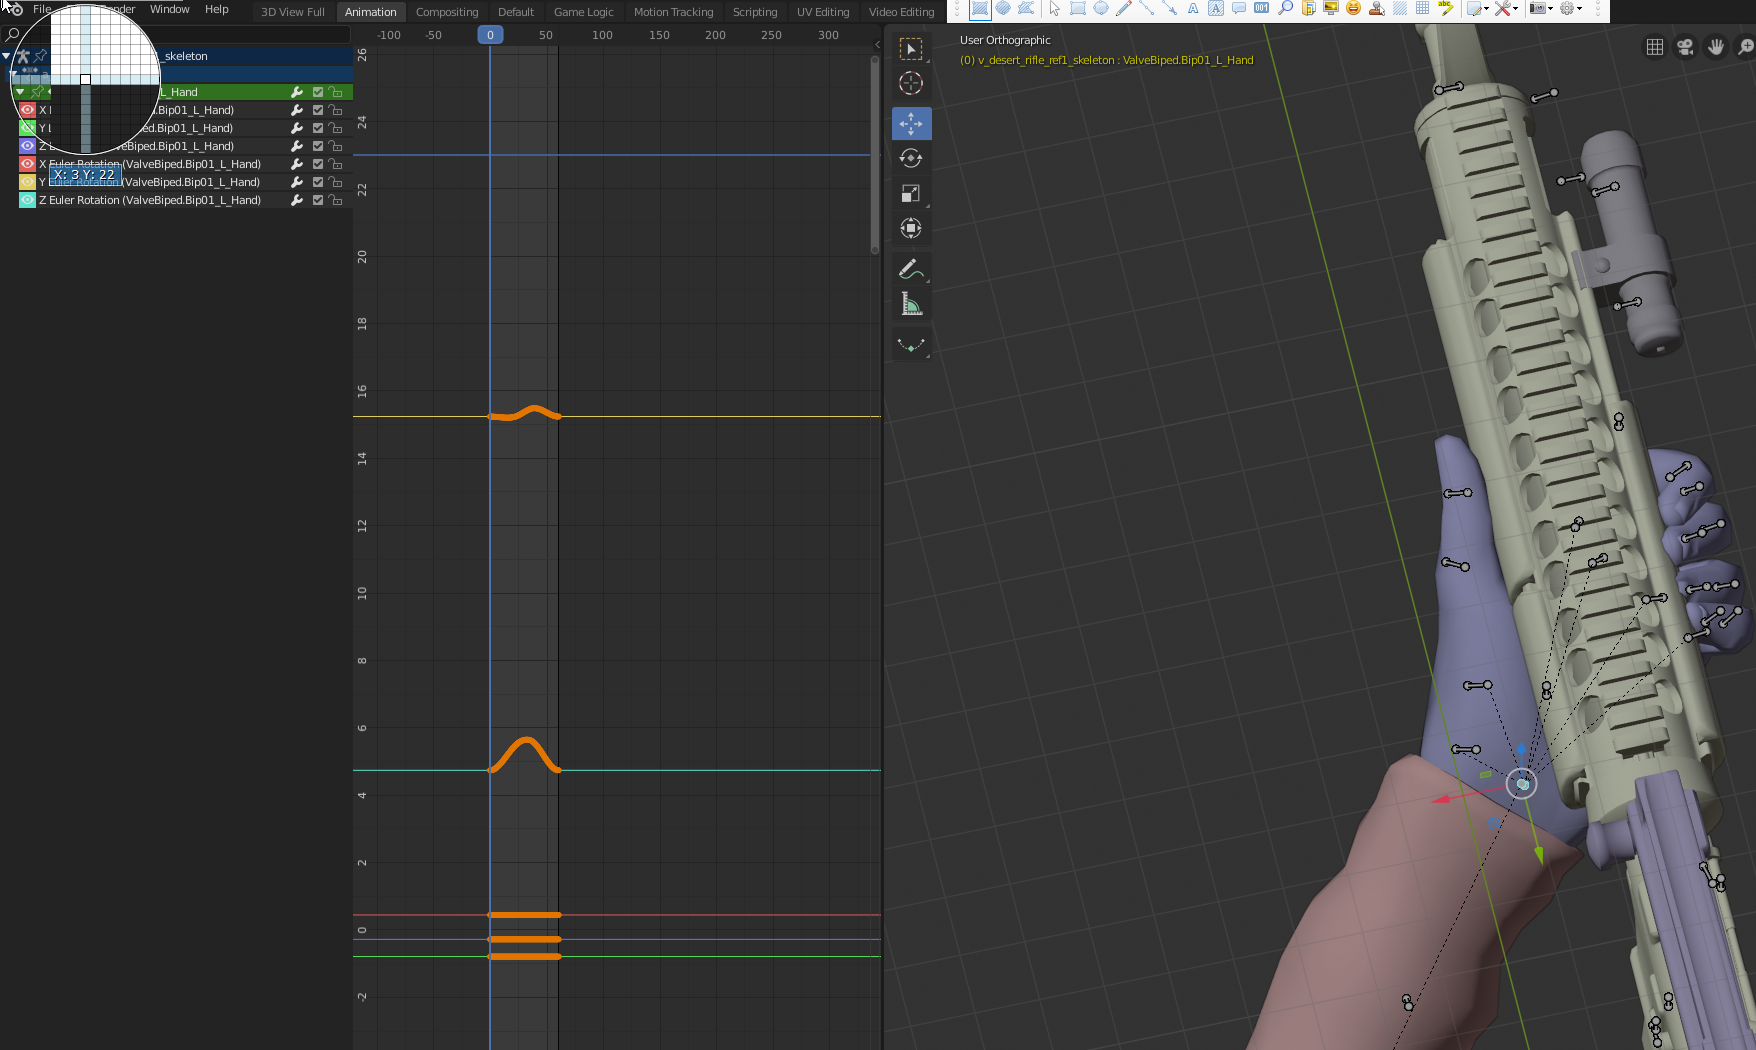Pick the Annotate pencil tool
The width and height of the screenshot is (1756, 1050).
[x=910, y=269]
